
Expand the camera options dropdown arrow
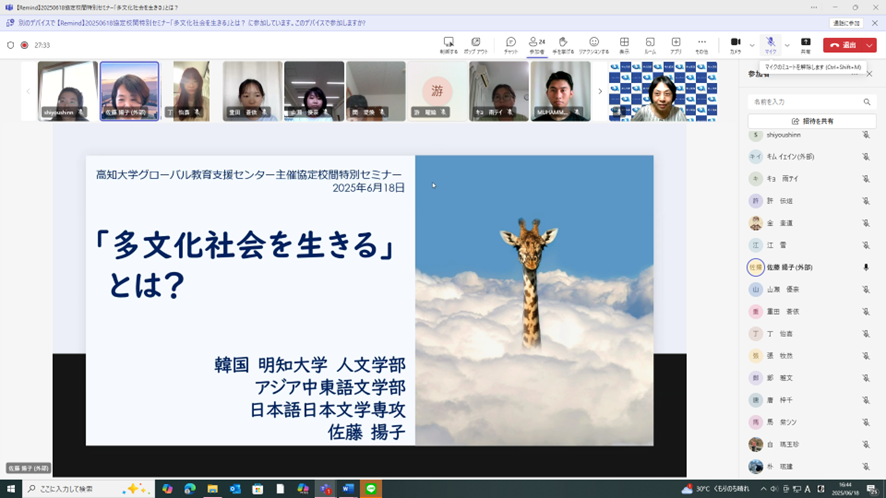(x=752, y=45)
